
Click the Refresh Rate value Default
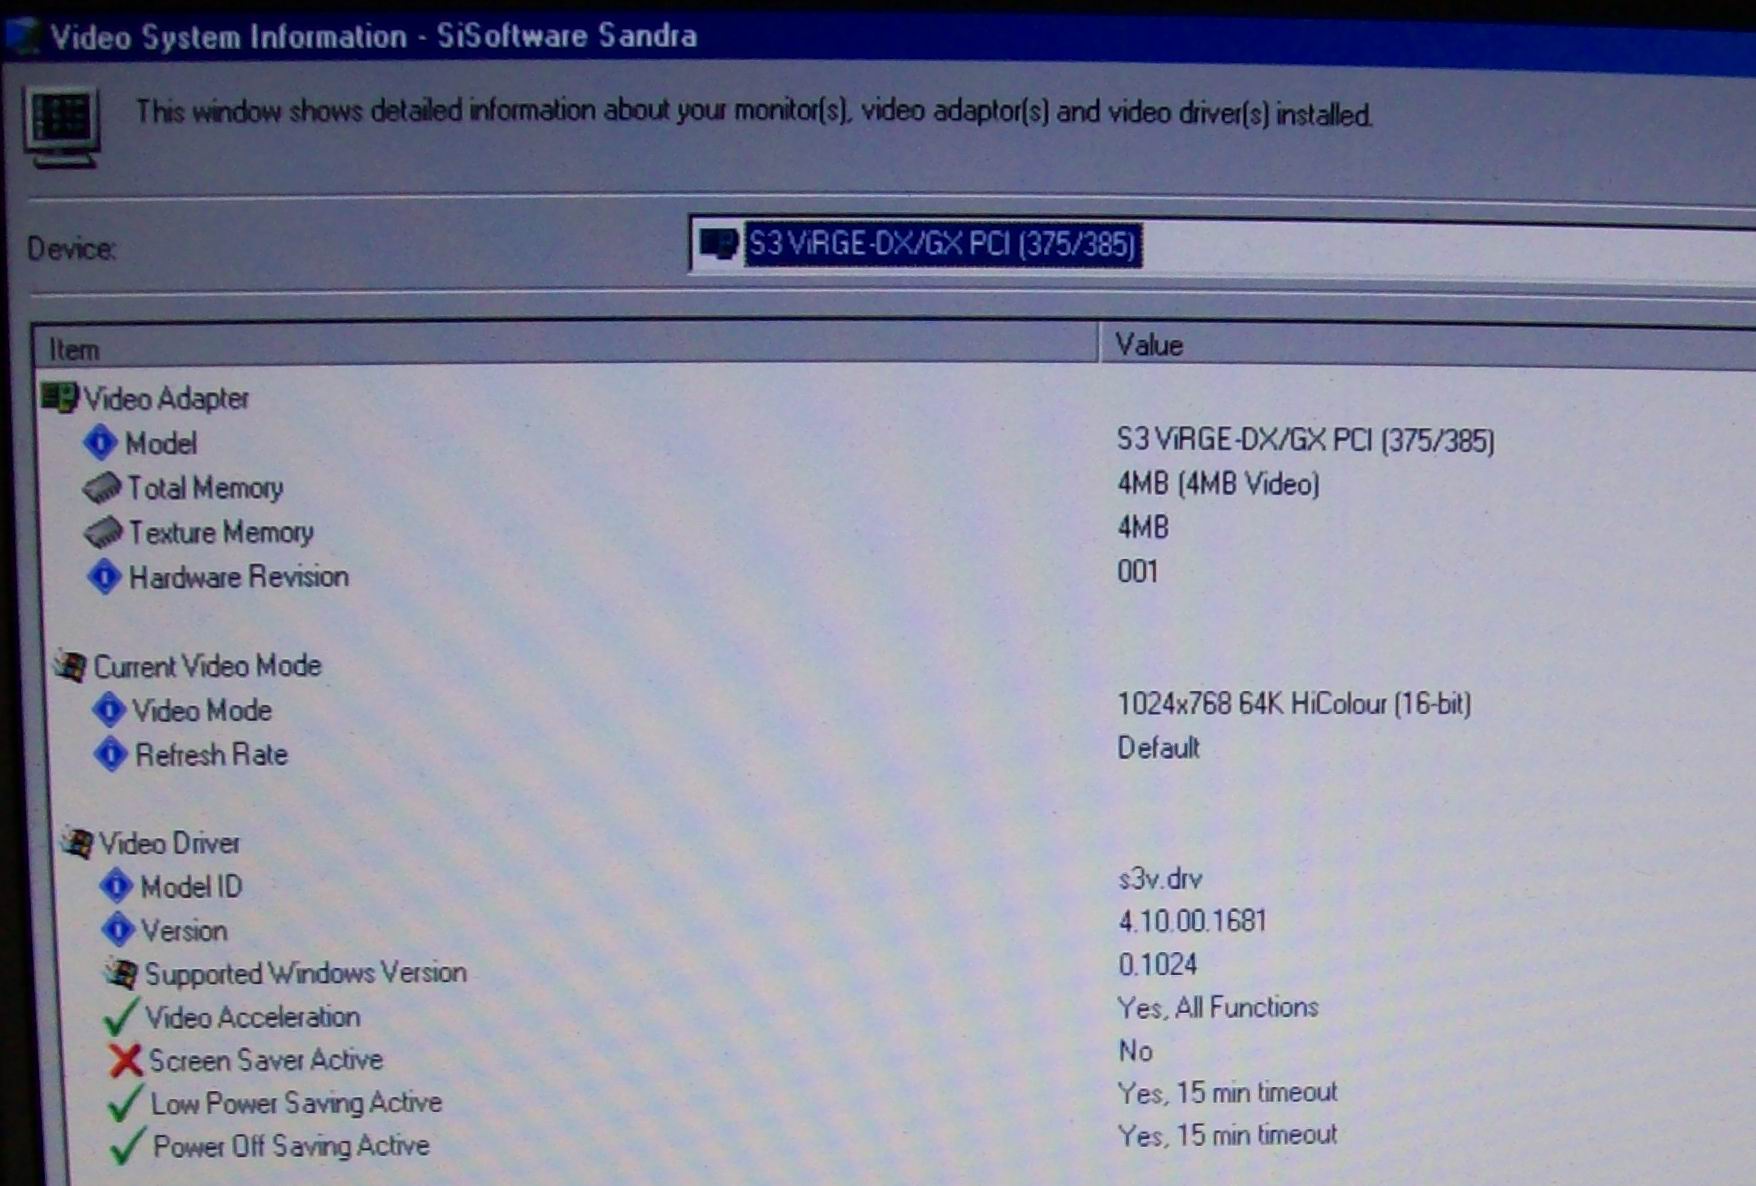coord(1158,747)
